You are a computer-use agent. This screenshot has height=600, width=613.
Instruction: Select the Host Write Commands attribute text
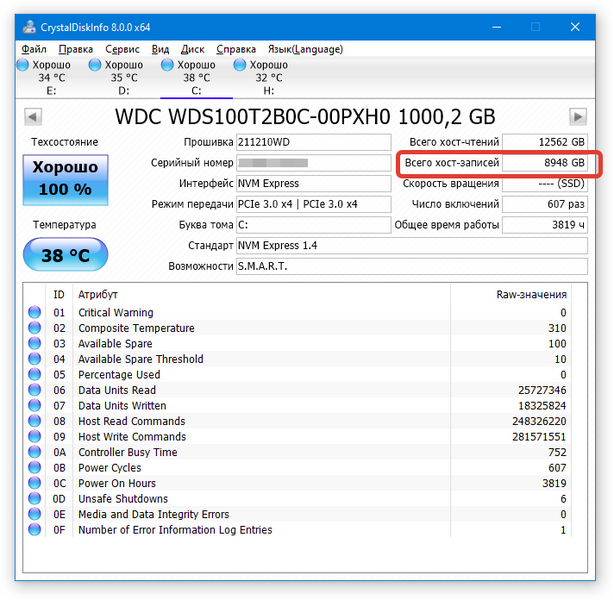pos(132,437)
